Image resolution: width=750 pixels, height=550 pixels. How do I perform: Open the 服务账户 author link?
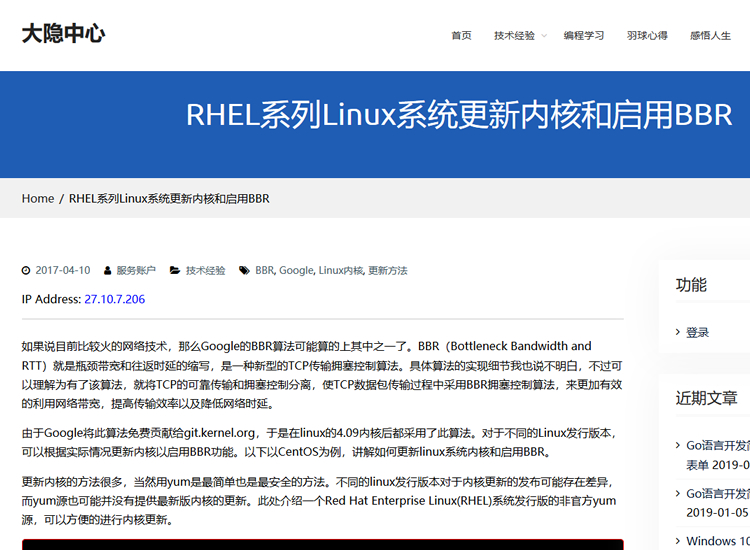(136, 270)
